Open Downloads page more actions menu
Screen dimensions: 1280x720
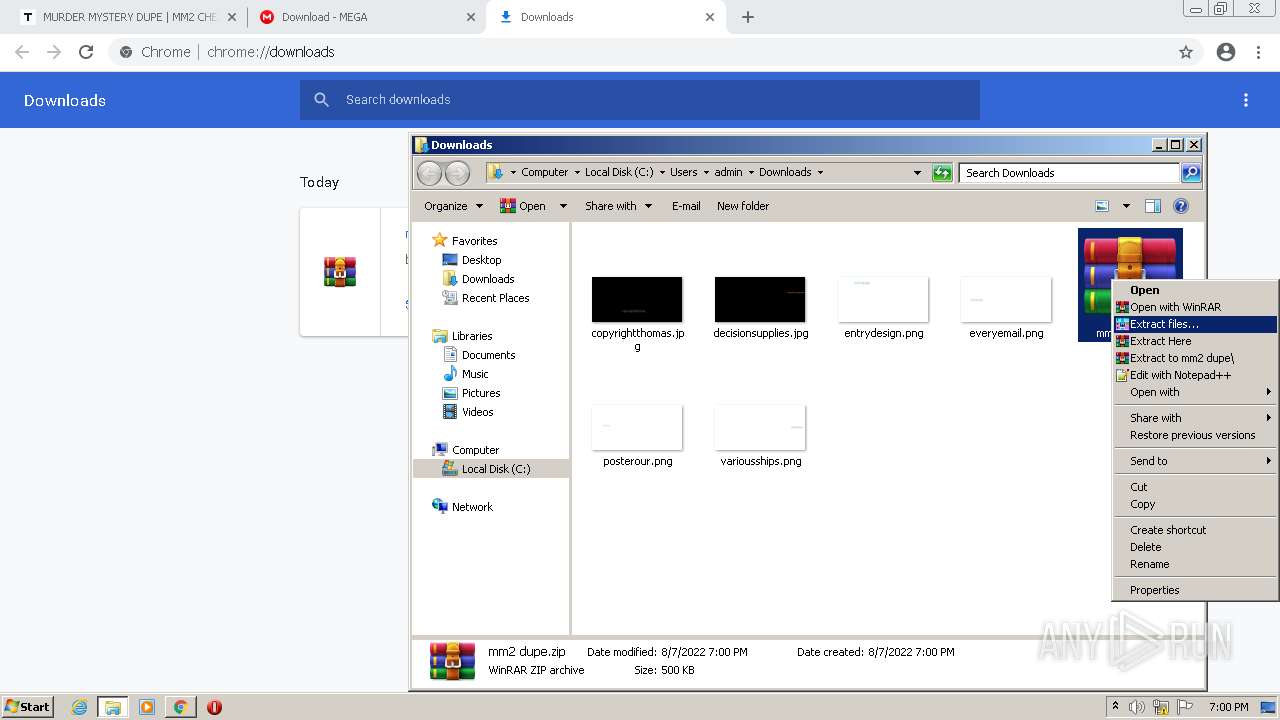(1246, 100)
